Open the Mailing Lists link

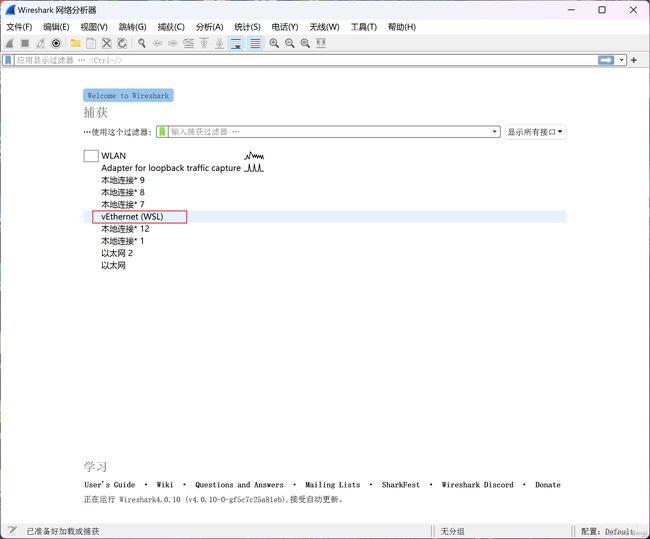(x=332, y=485)
